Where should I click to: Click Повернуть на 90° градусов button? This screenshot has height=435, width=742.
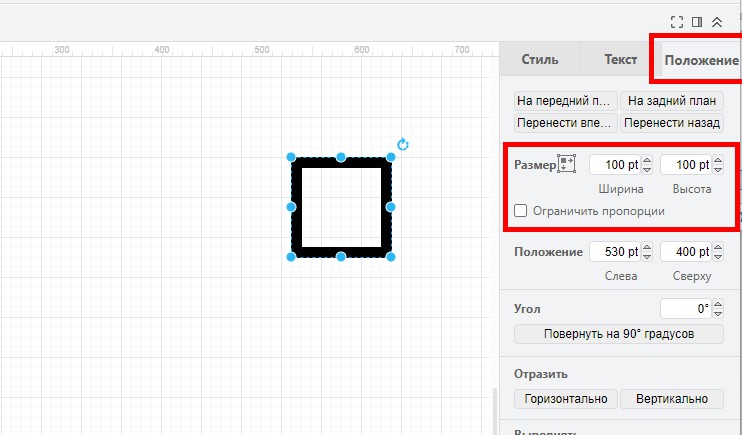pos(618,334)
